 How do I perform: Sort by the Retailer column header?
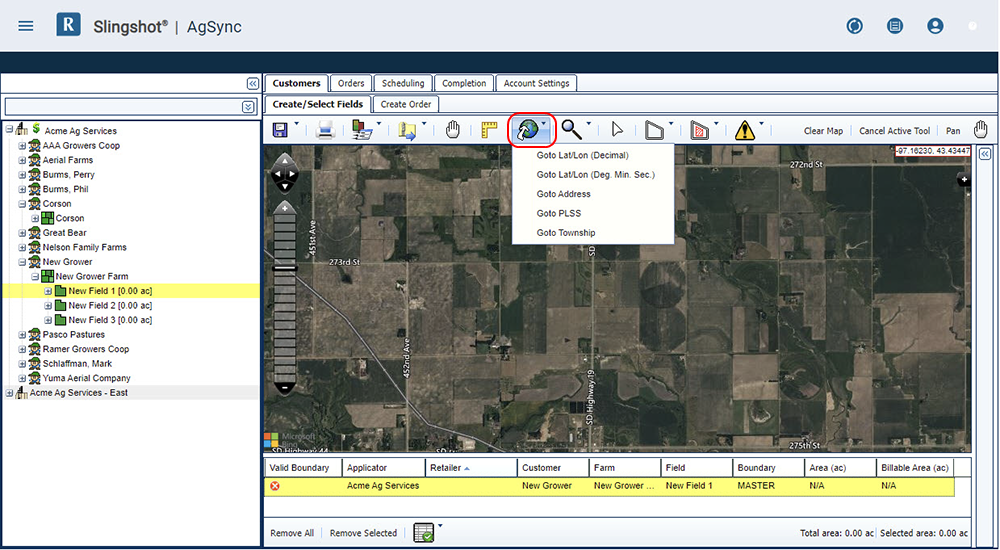[471, 468]
